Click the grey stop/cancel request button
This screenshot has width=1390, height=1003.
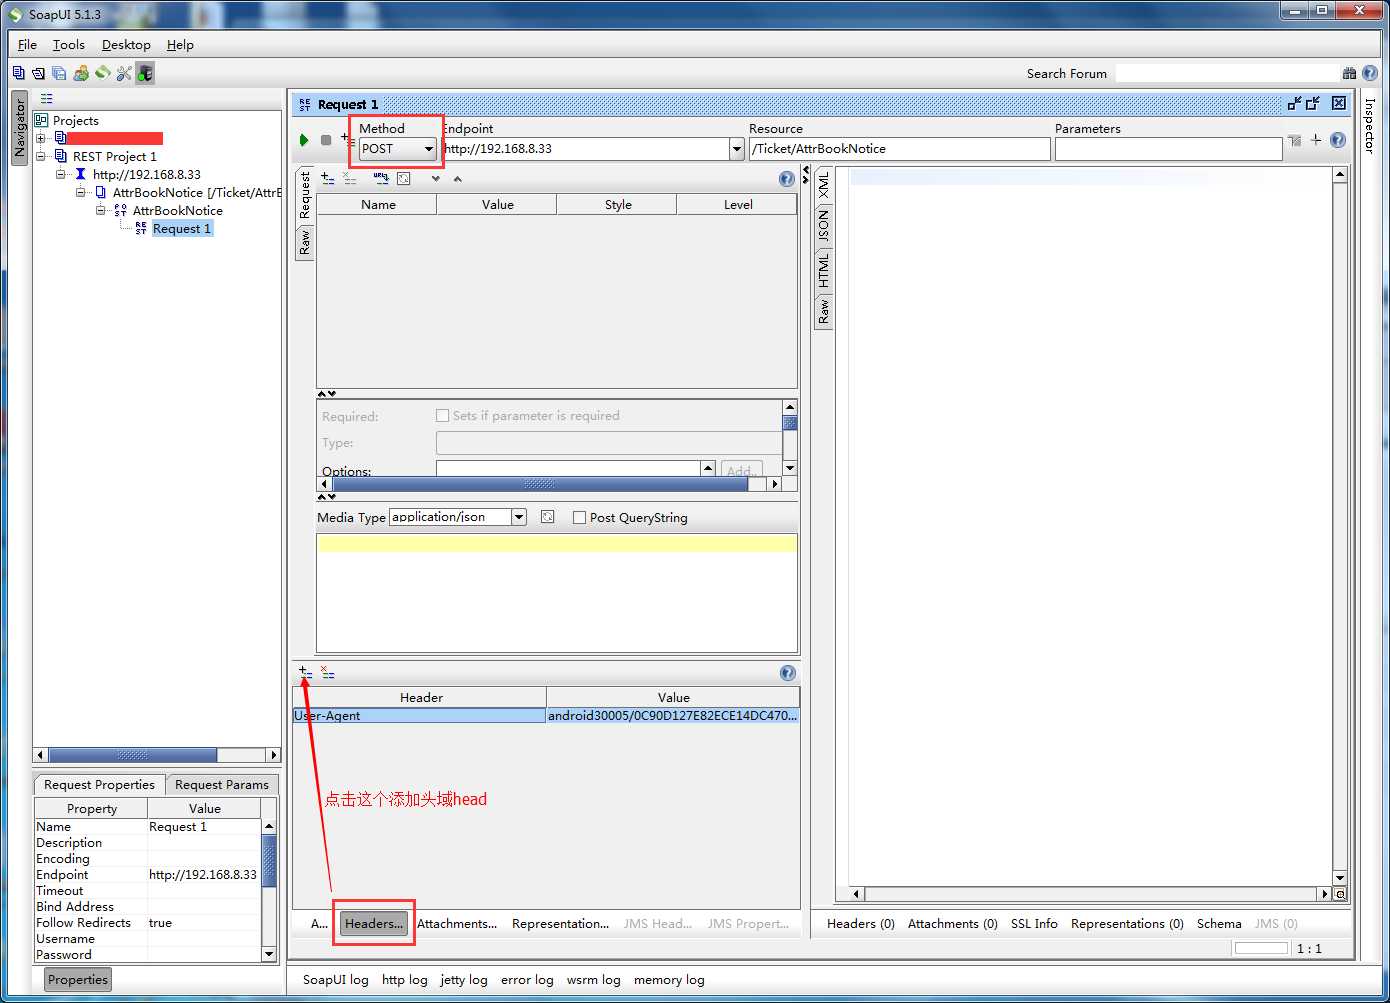326,140
